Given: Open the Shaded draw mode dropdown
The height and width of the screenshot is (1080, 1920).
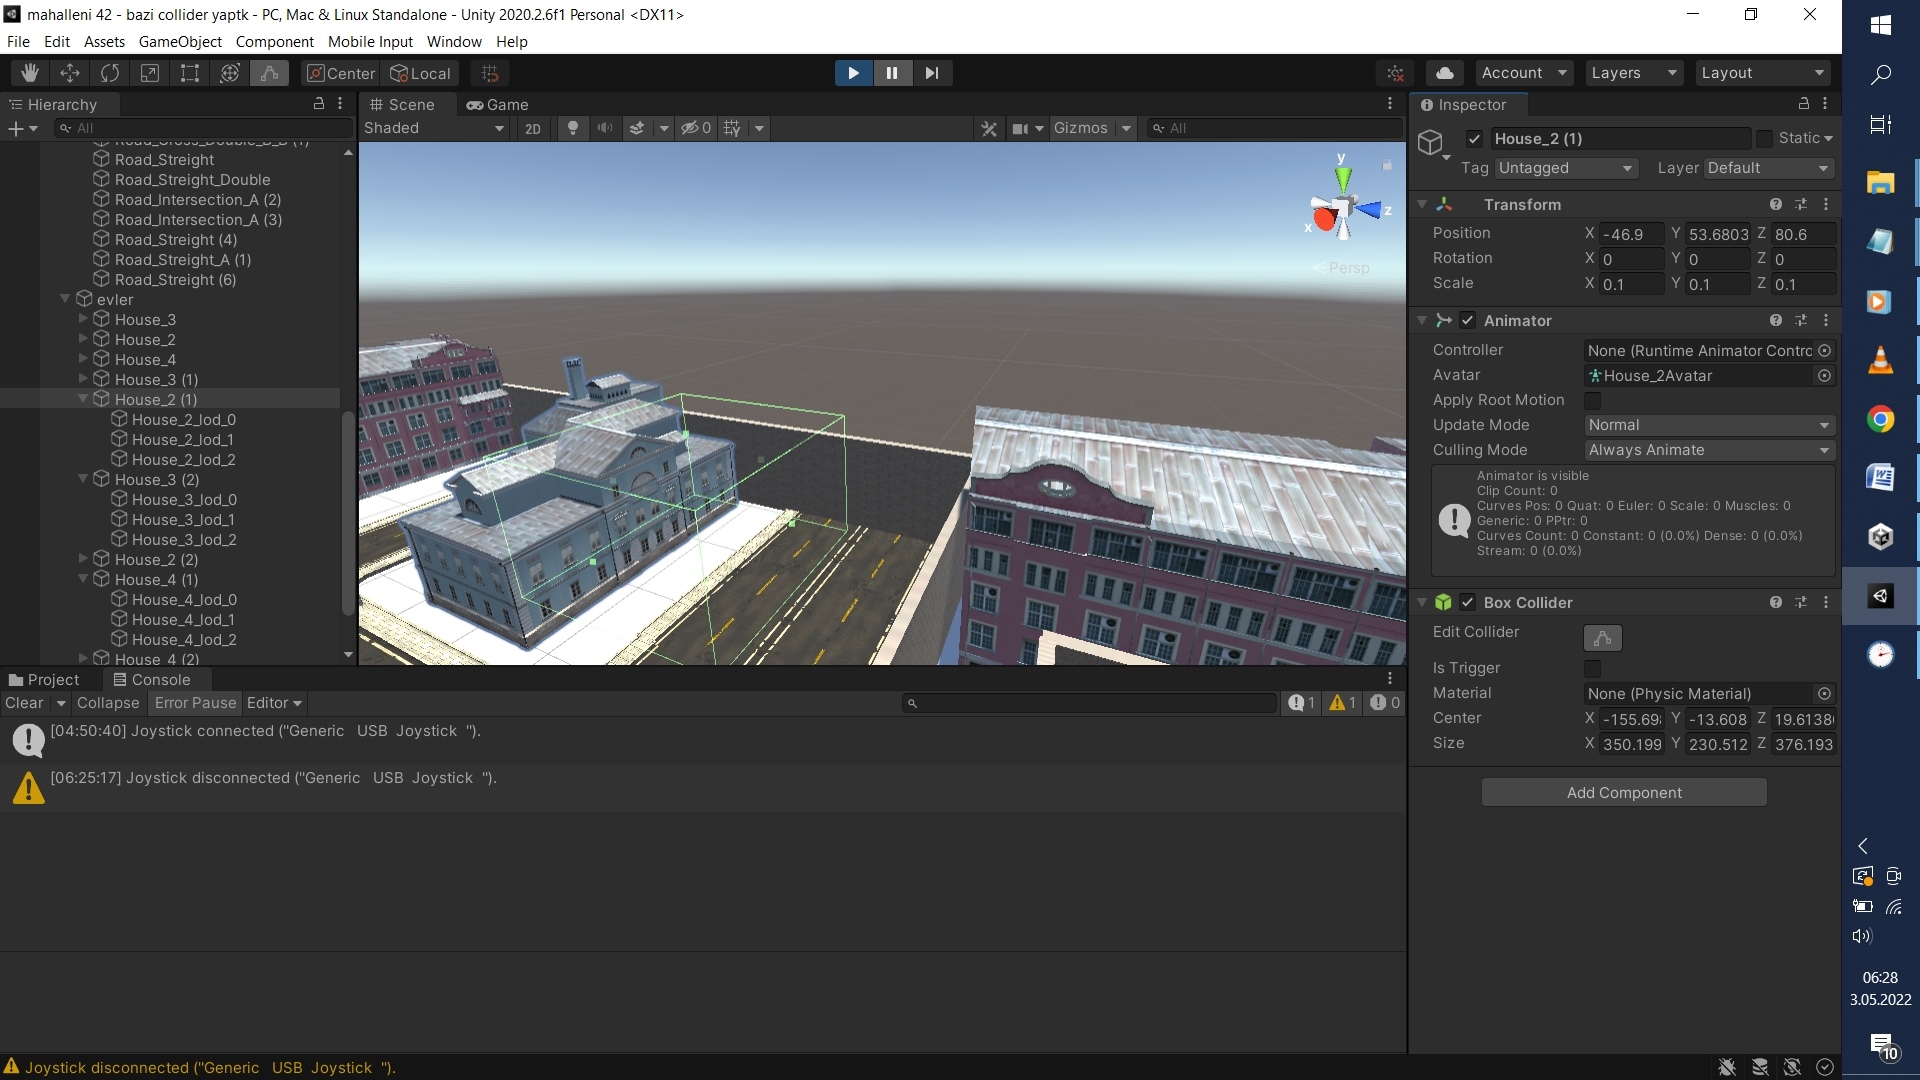Looking at the screenshot, I should 434,128.
